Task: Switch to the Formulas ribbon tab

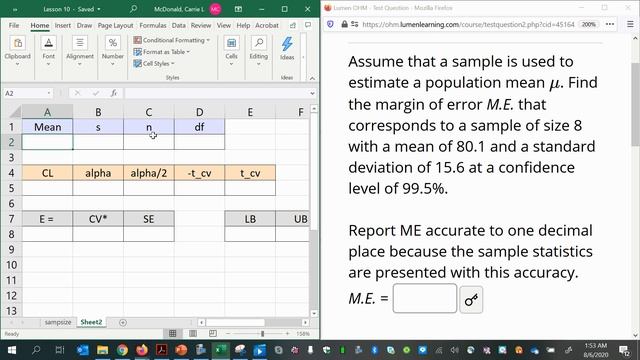Action: pyautogui.click(x=153, y=25)
